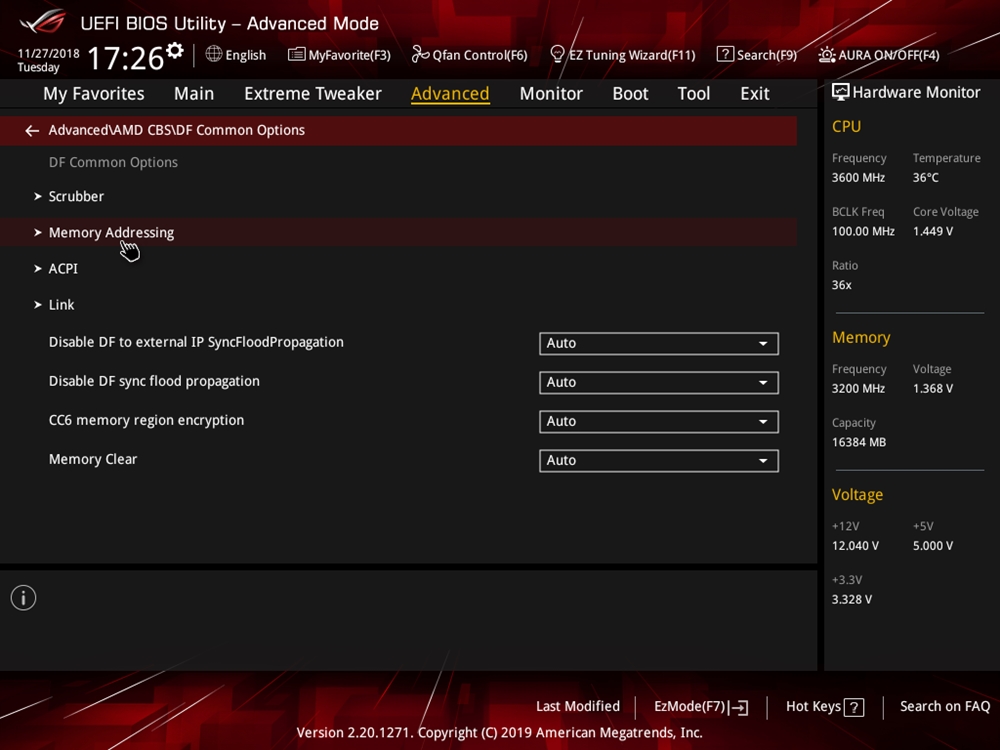The height and width of the screenshot is (750, 1000).
Task: Click the Hot Keys label
Action: click(813, 707)
